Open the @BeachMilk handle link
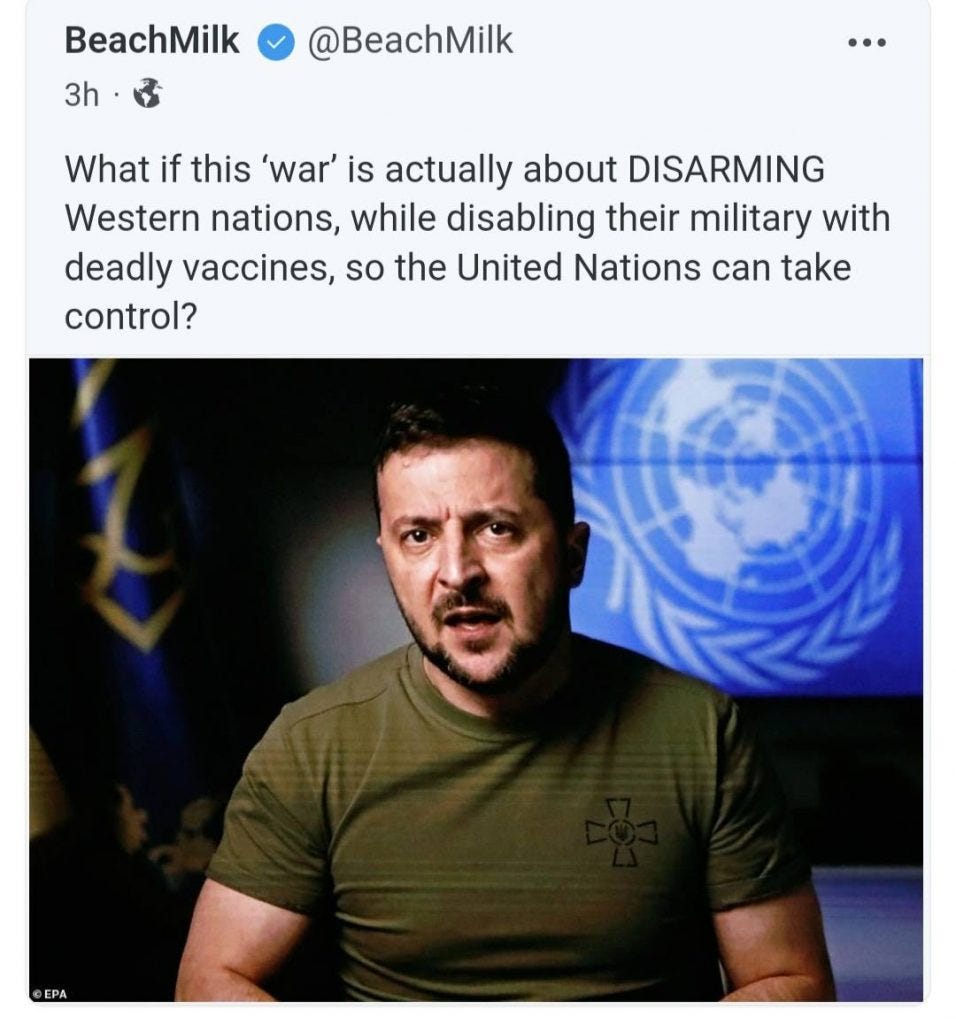 click(409, 40)
